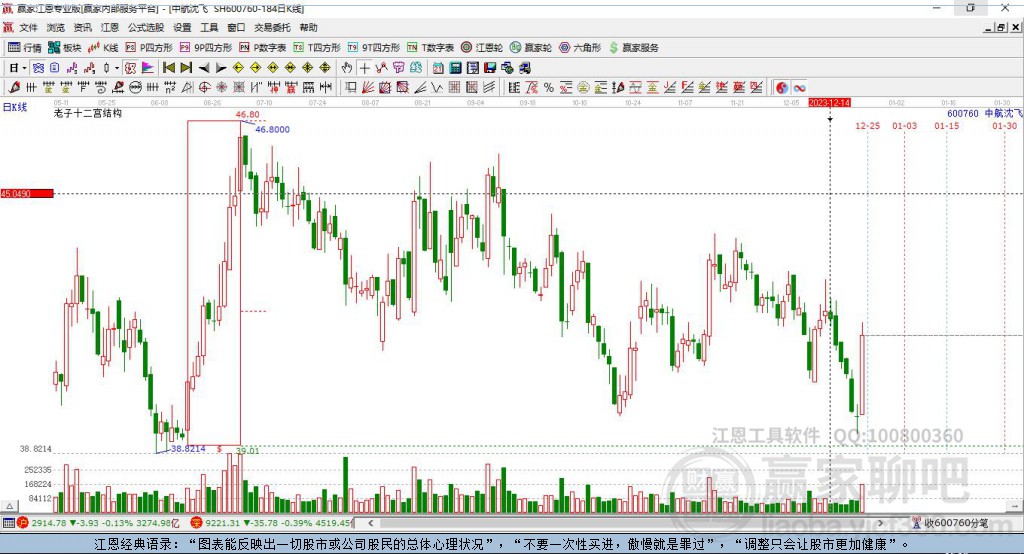Jump to the first bar
Screen dimensions: 1024x554
pyautogui.click(x=168, y=68)
